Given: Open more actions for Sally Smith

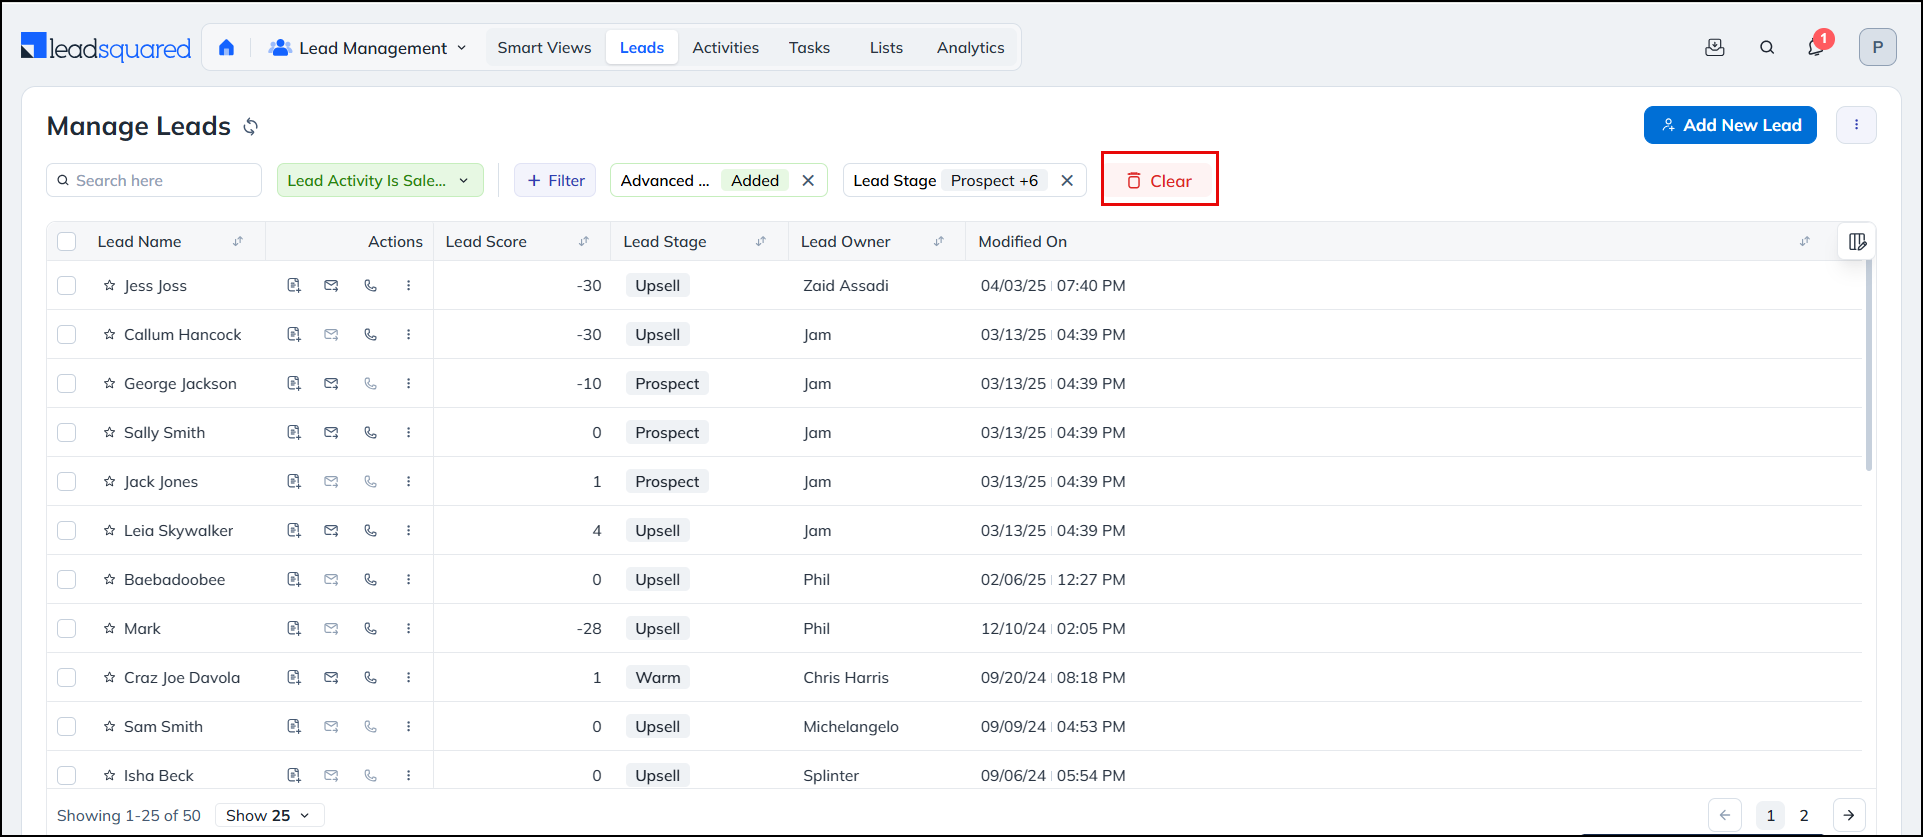Looking at the screenshot, I should pyautogui.click(x=408, y=433).
